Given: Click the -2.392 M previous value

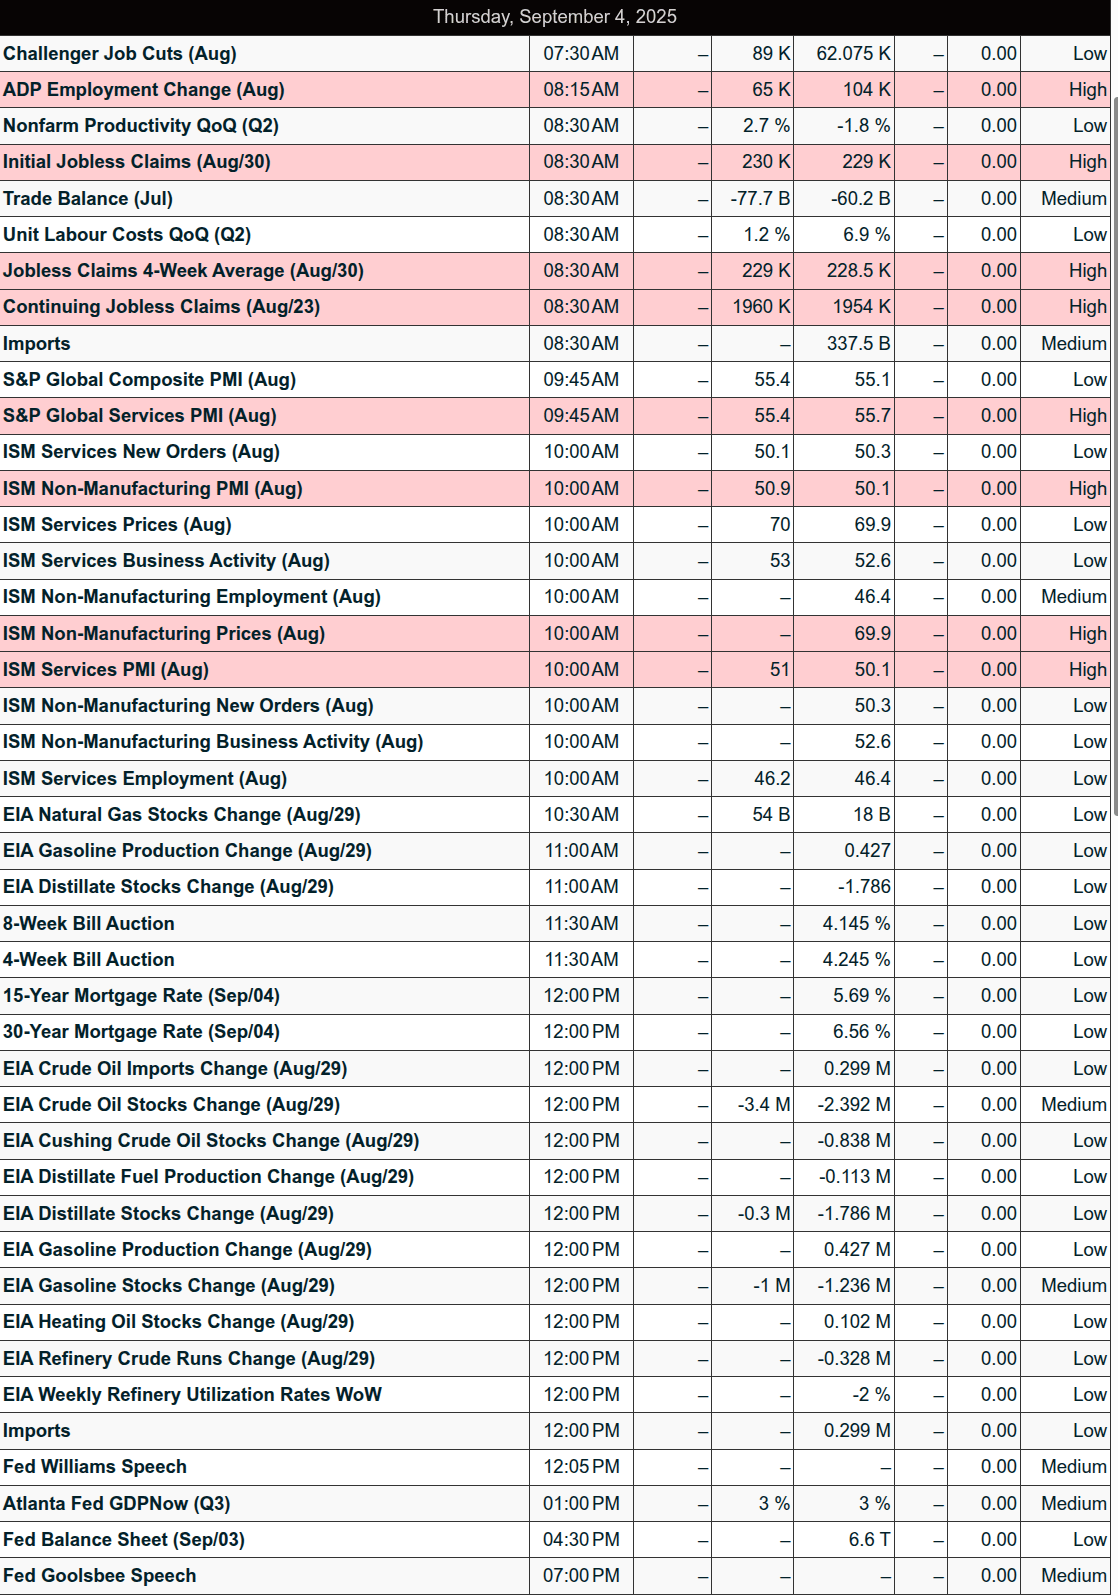Looking at the screenshot, I should click(x=854, y=1105).
